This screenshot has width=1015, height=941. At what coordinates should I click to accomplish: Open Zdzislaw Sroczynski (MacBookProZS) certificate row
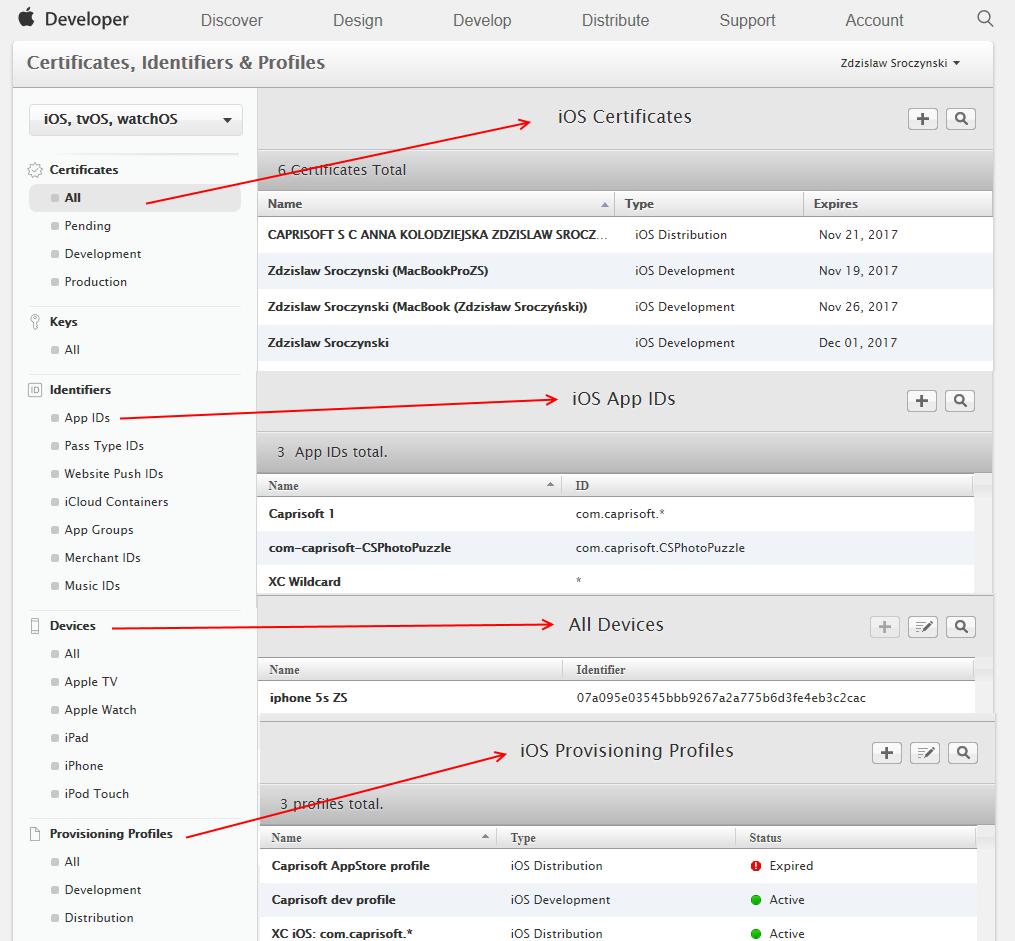(x=625, y=271)
